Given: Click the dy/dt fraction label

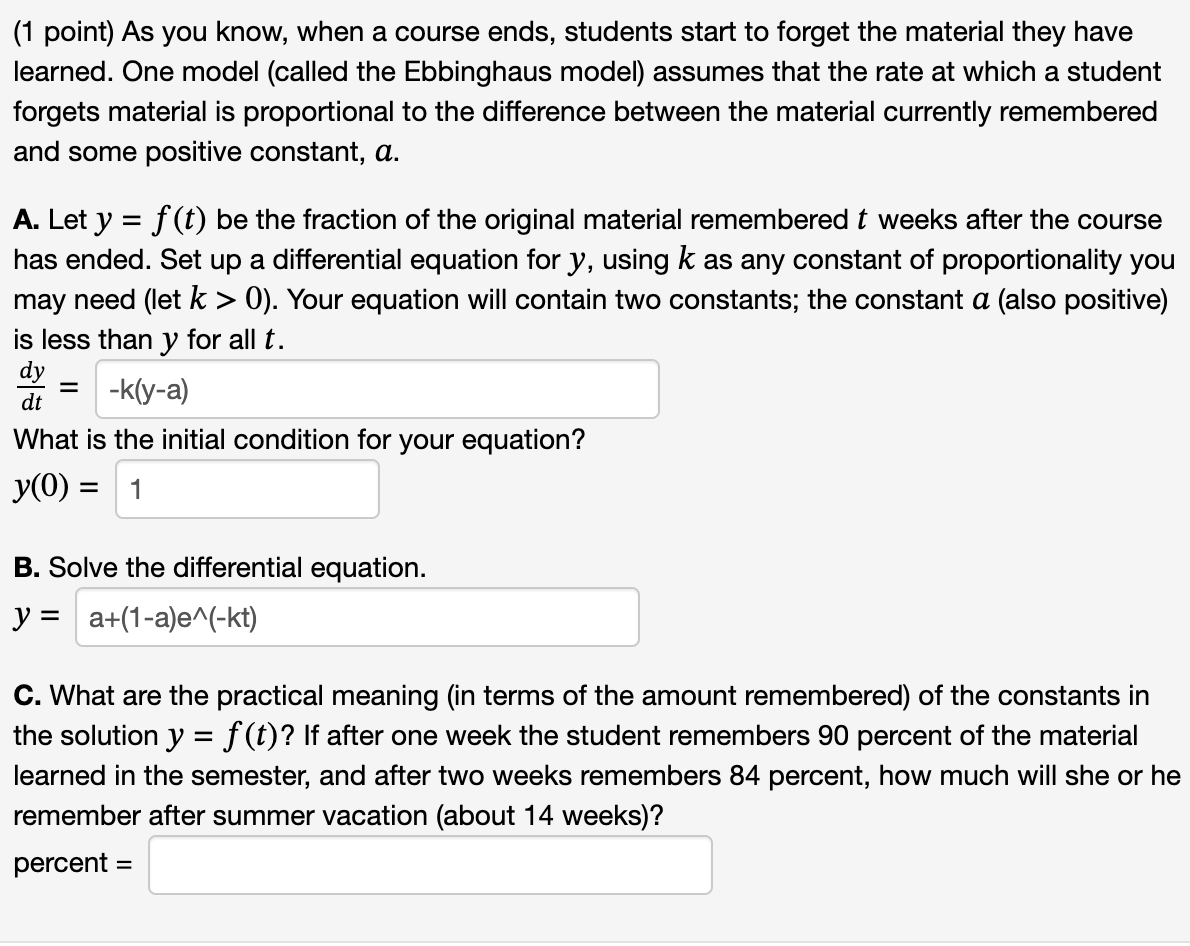Looking at the screenshot, I should (31, 387).
